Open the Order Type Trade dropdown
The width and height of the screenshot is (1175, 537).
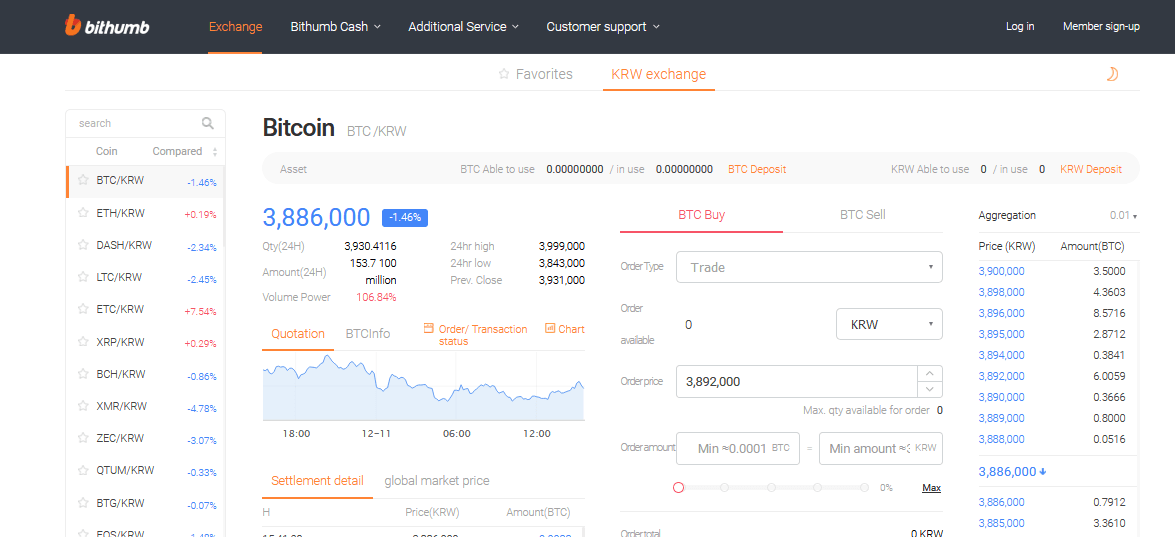coord(809,267)
